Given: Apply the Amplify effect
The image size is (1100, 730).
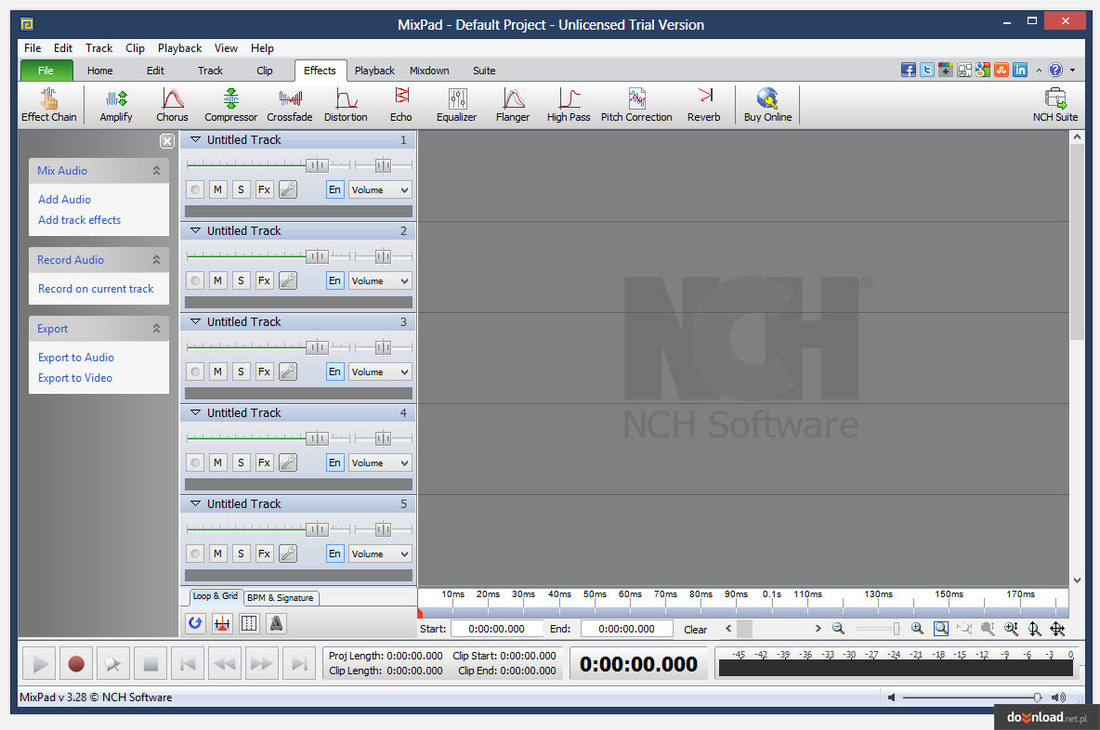Looking at the screenshot, I should (x=116, y=105).
